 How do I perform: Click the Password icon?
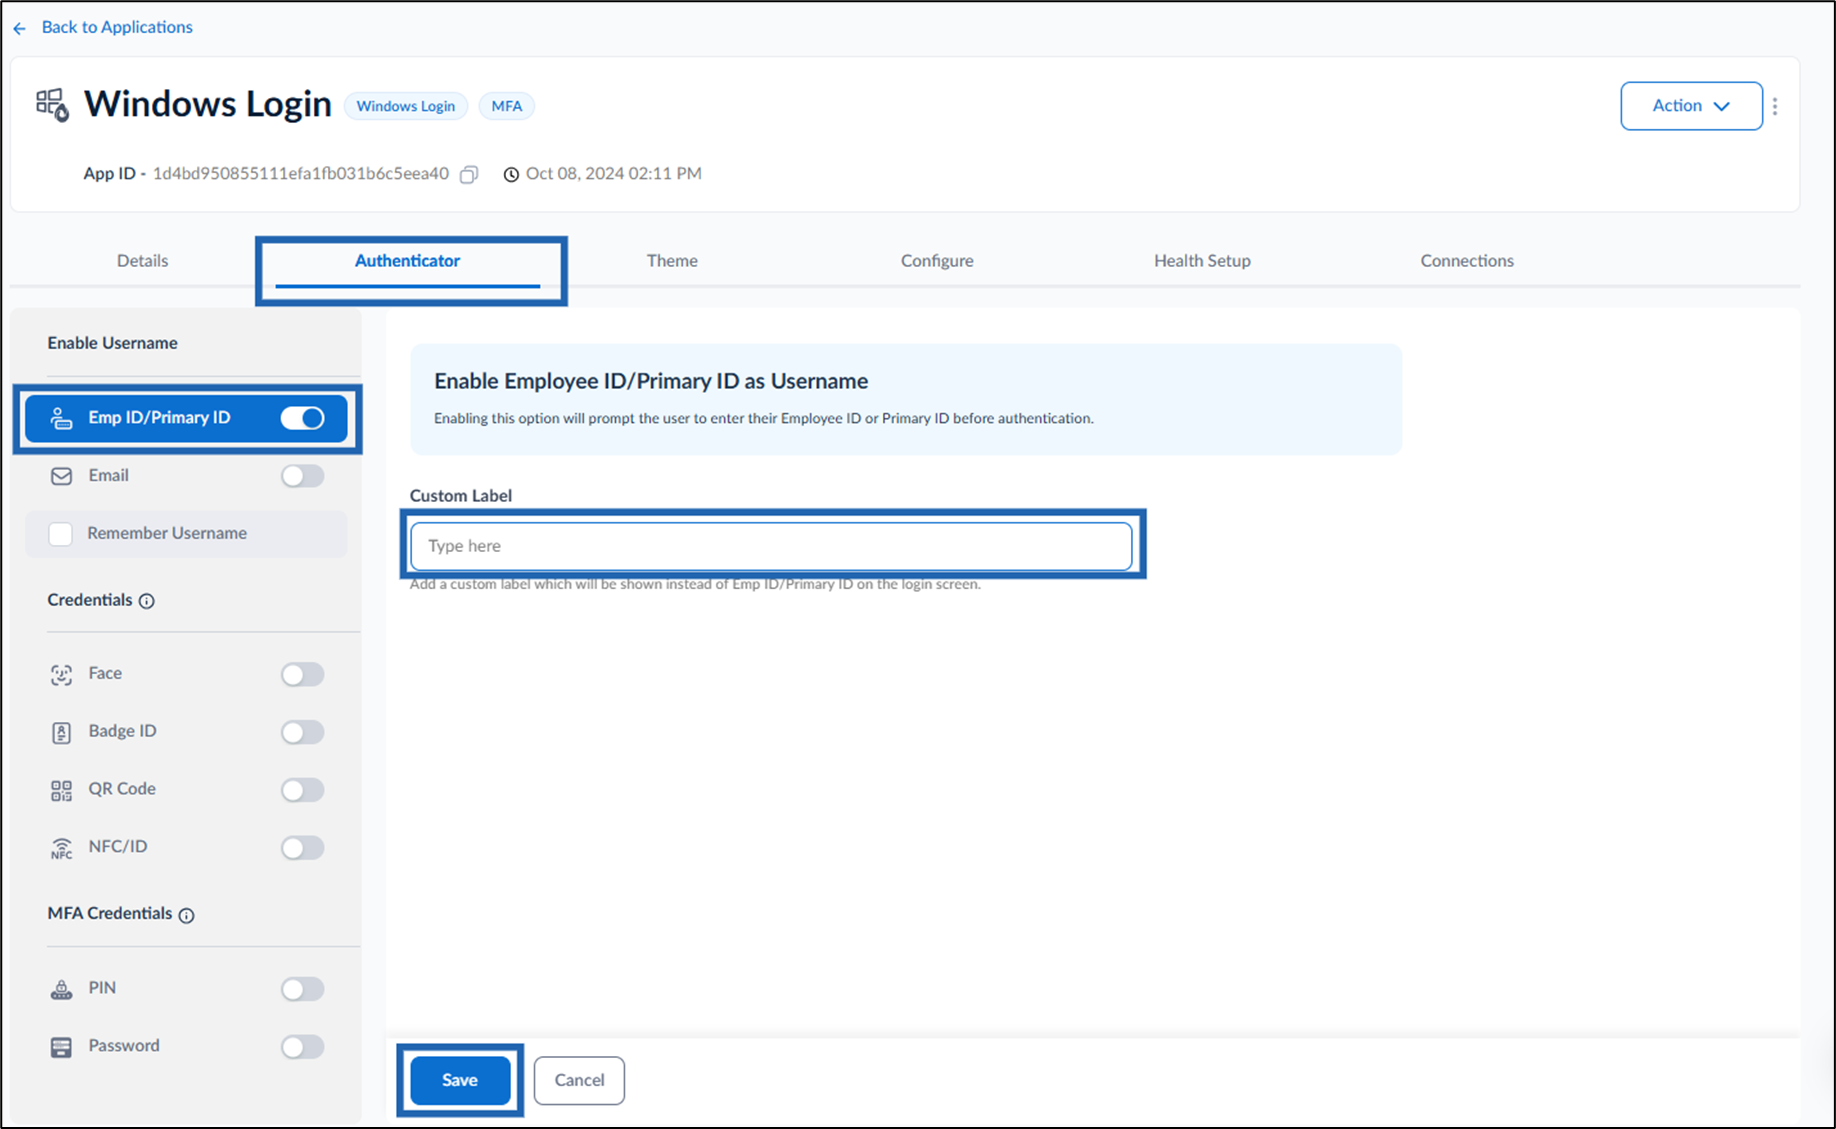tap(61, 1047)
